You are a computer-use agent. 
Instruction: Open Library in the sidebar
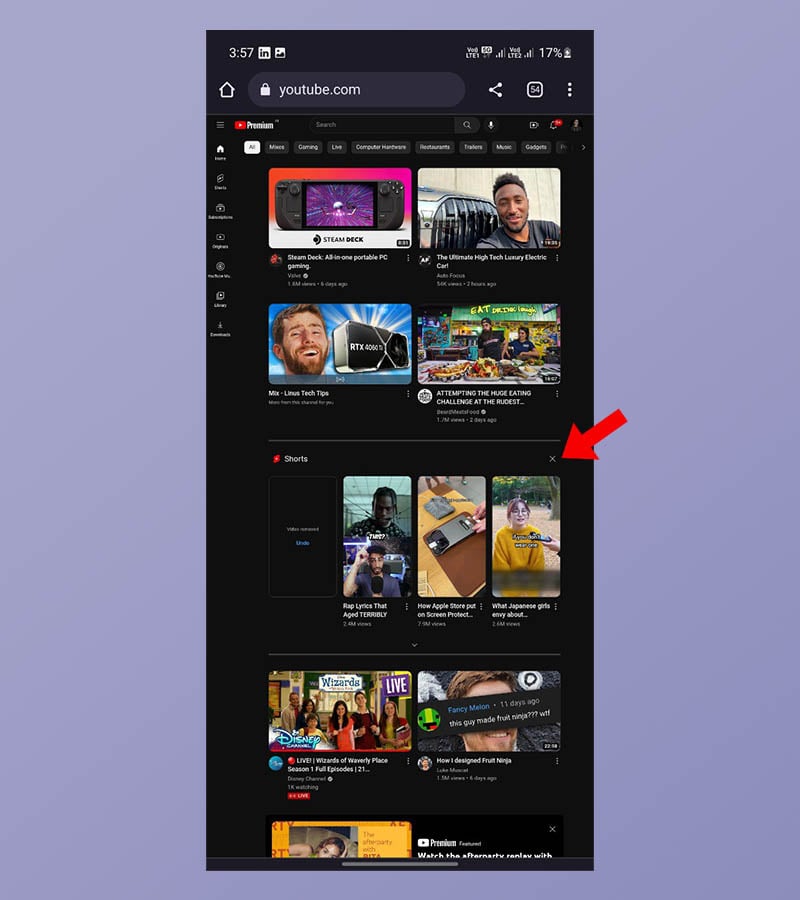tap(220, 299)
